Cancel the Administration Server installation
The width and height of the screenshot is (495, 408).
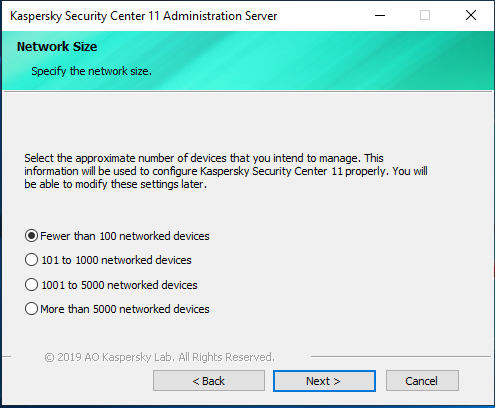[422, 381]
